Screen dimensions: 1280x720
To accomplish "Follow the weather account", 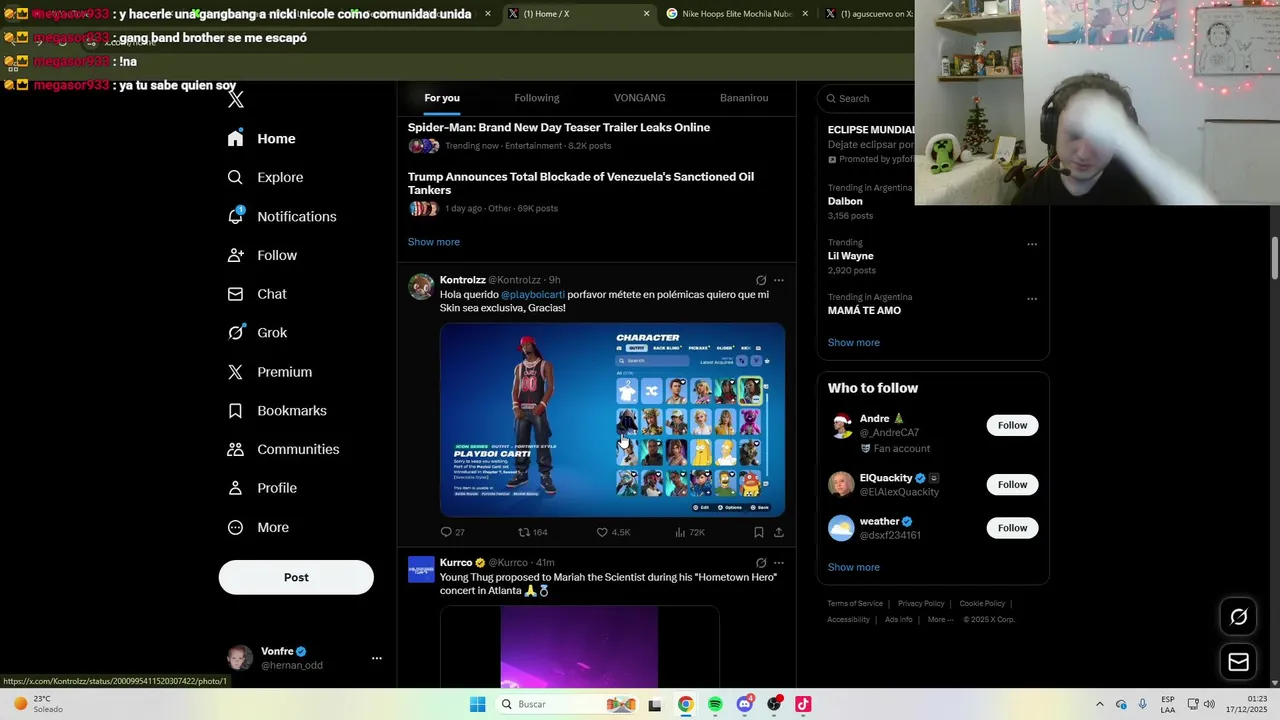I will (x=1012, y=528).
